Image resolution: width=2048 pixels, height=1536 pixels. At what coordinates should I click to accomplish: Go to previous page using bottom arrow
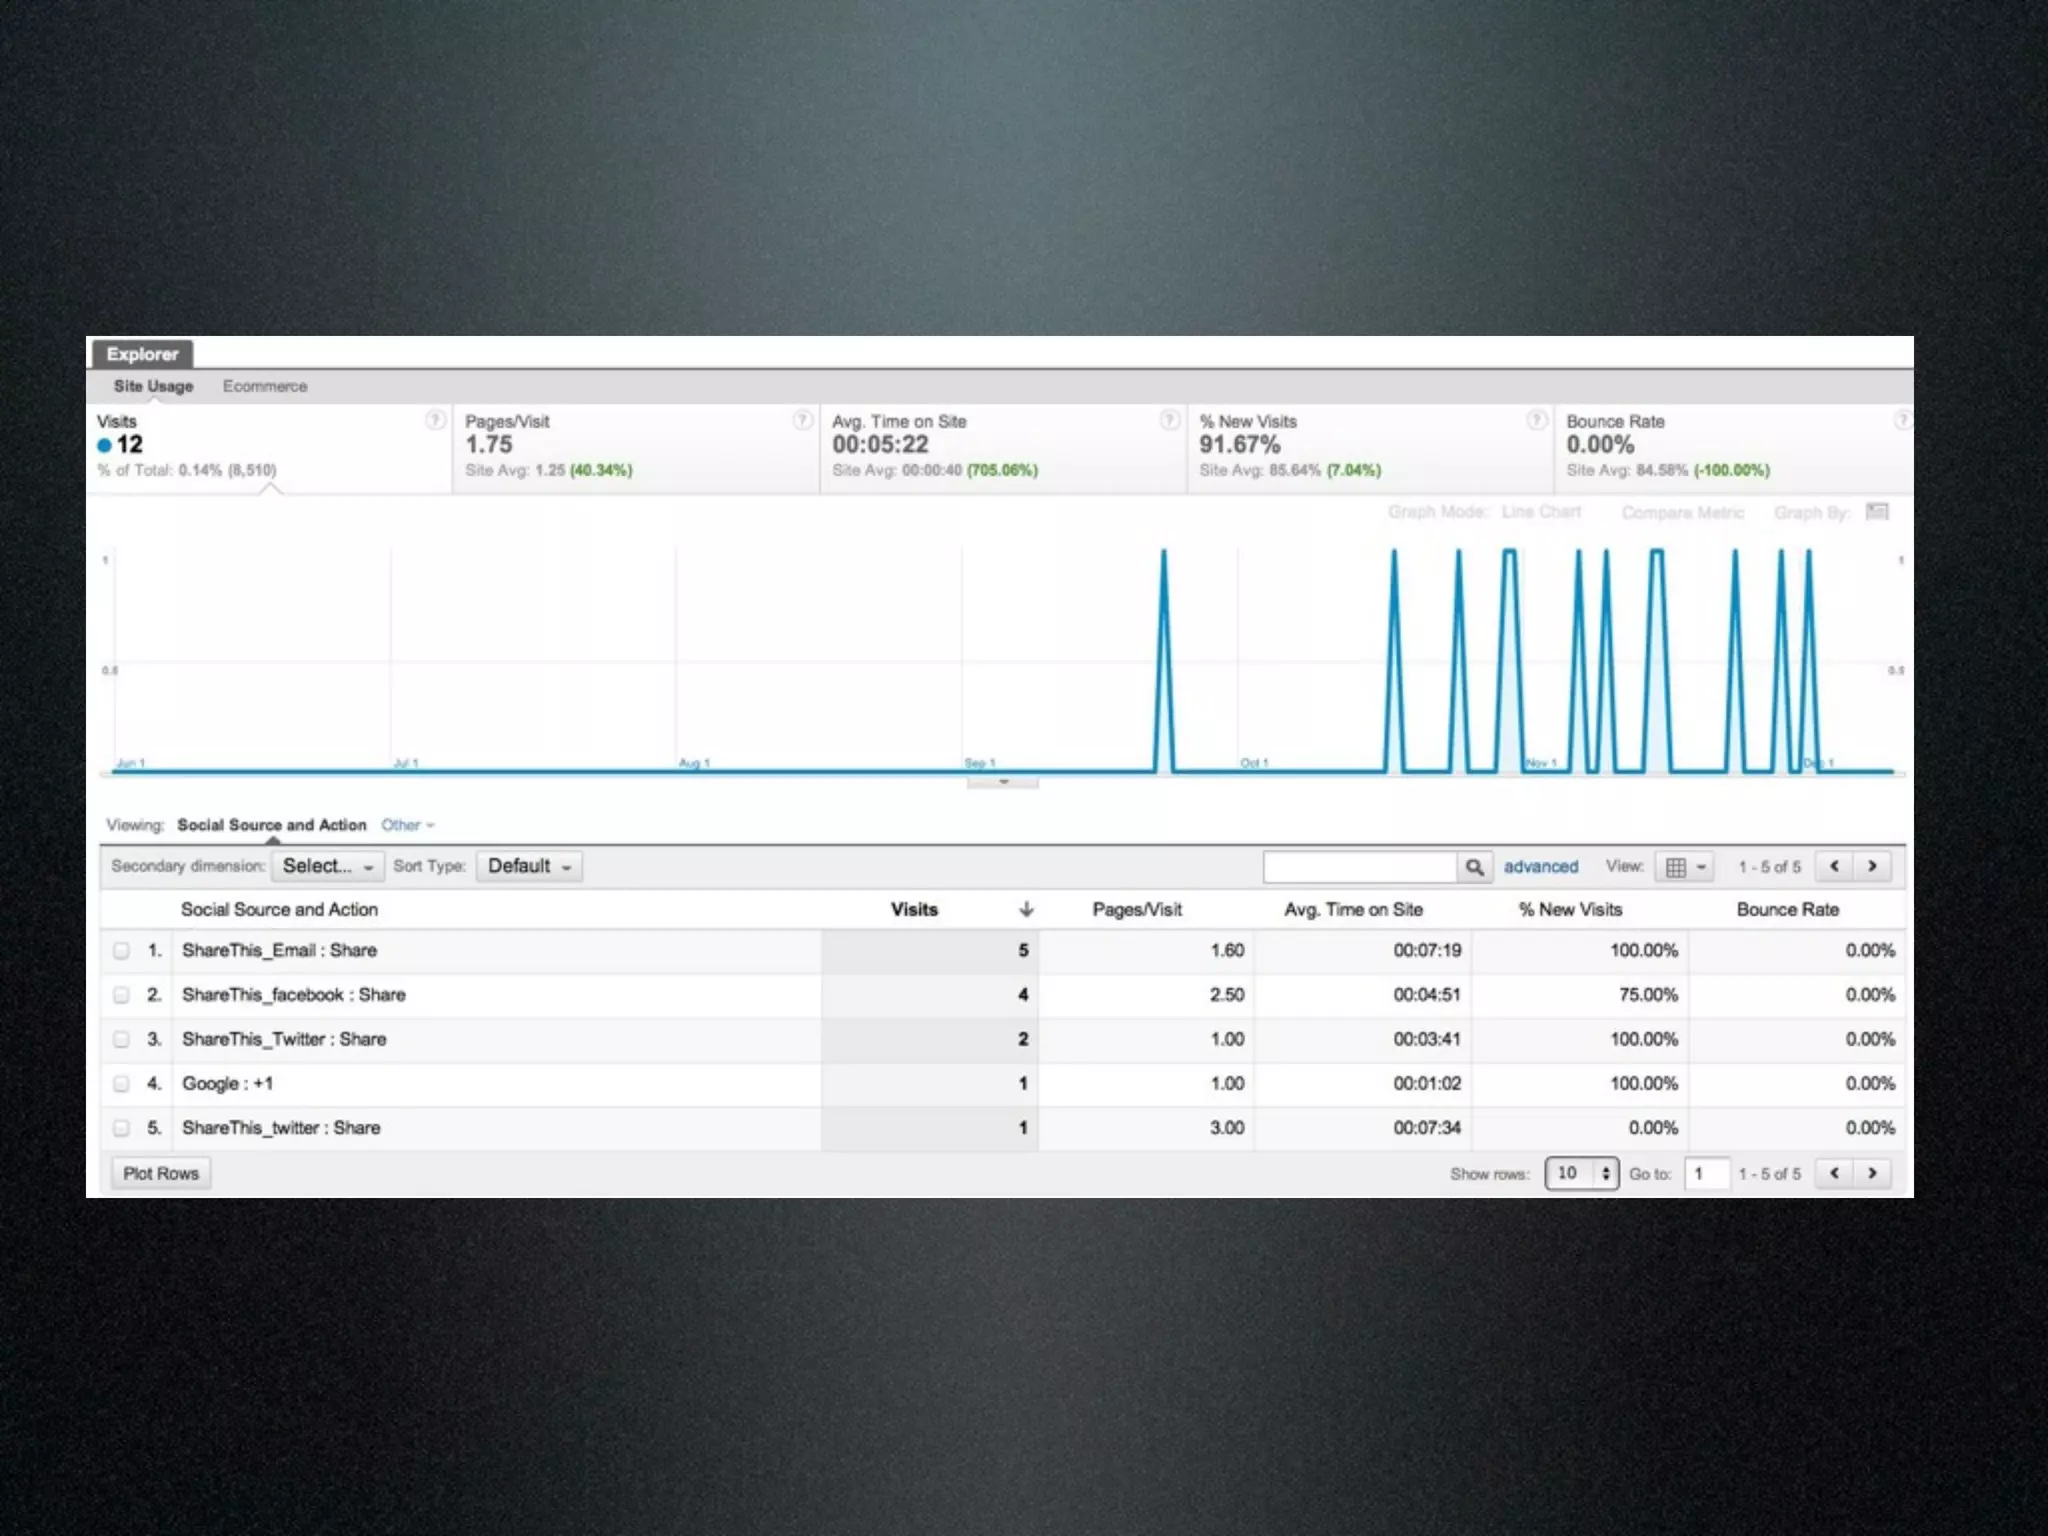coord(1834,1173)
